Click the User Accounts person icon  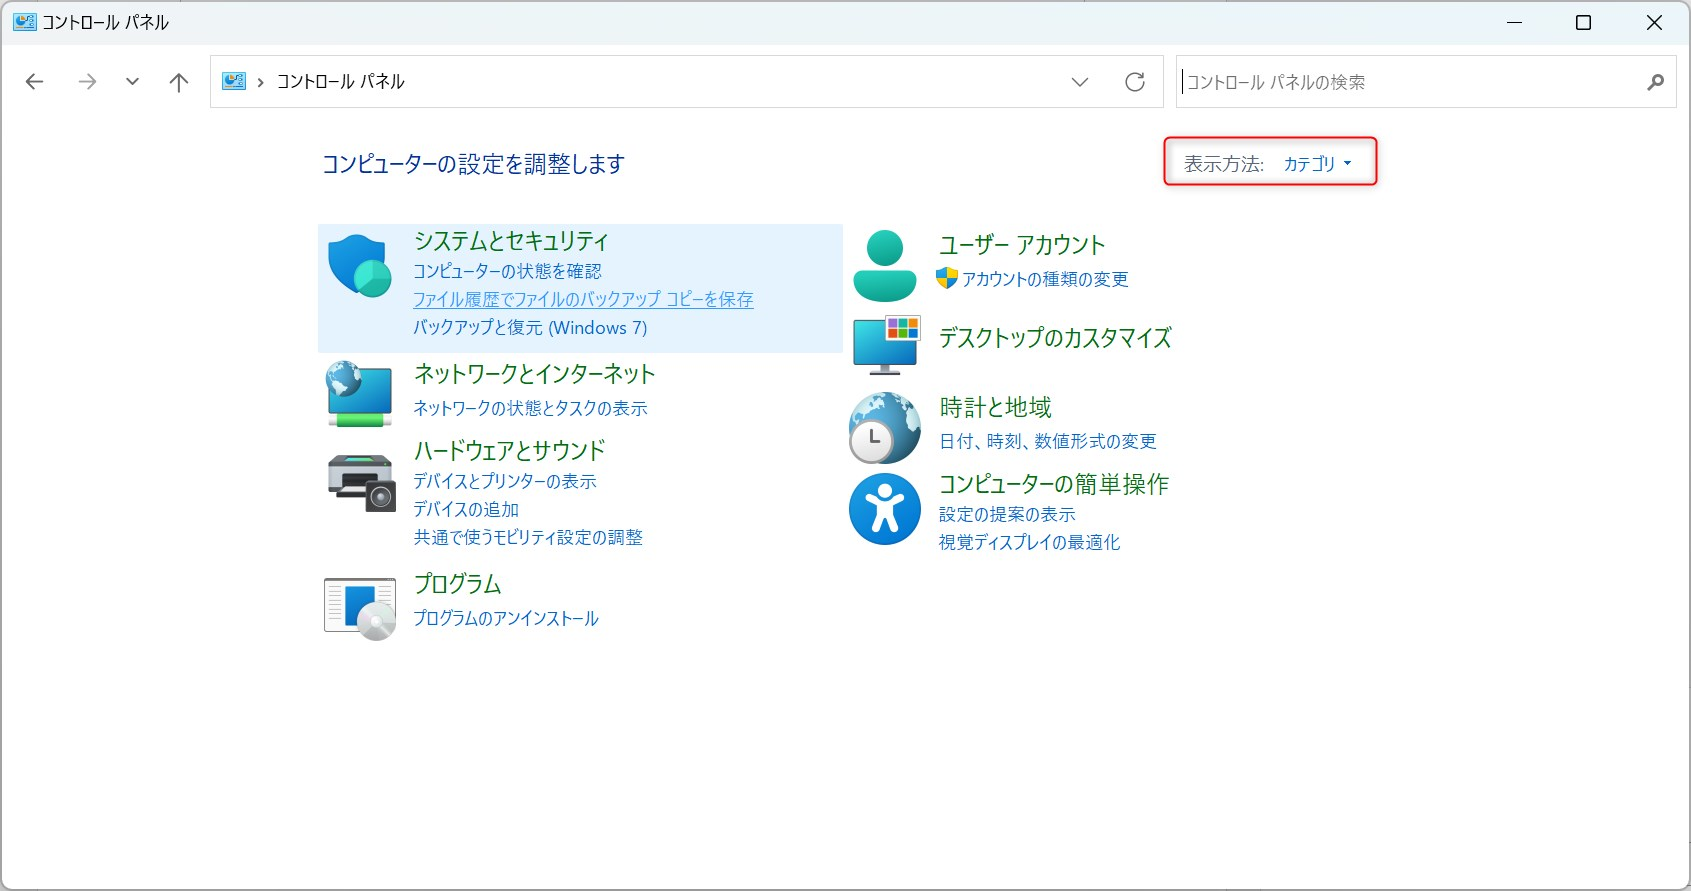point(885,266)
